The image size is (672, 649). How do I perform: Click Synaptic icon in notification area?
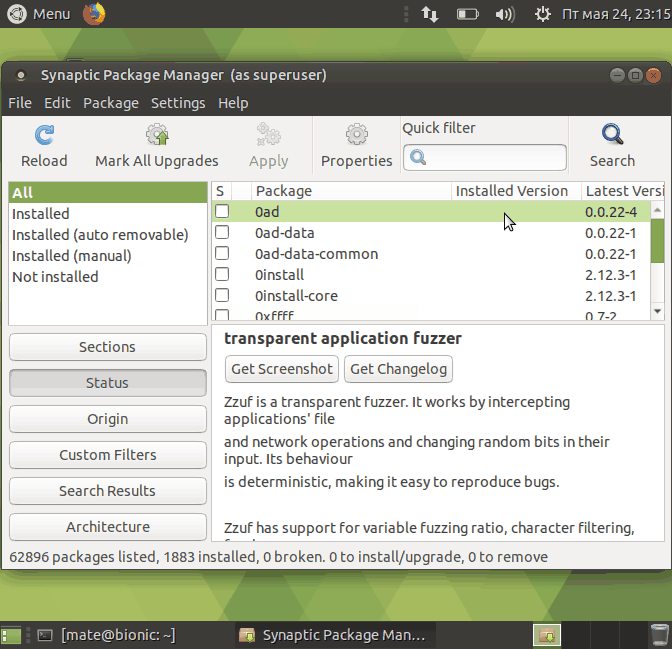pos(547,635)
